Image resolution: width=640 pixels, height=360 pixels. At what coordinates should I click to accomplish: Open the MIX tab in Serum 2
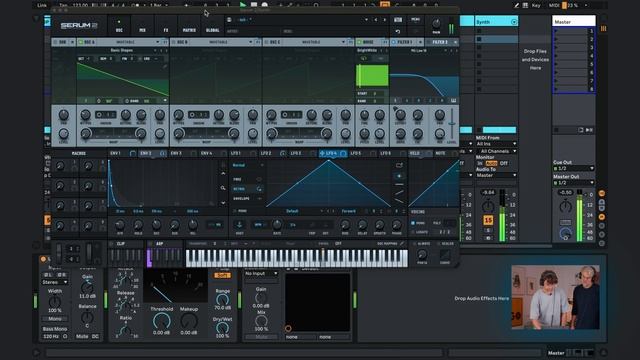(x=142, y=26)
